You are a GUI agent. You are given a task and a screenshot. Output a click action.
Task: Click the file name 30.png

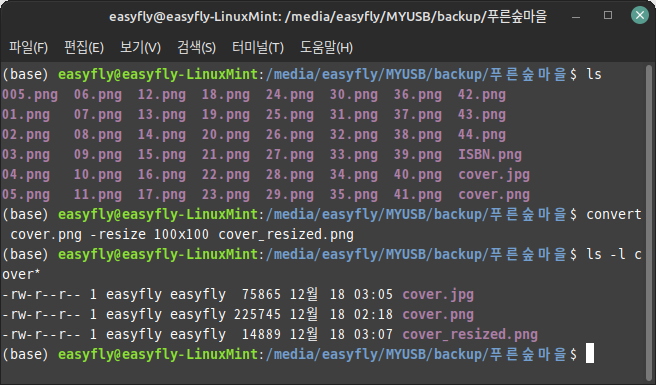(354, 95)
